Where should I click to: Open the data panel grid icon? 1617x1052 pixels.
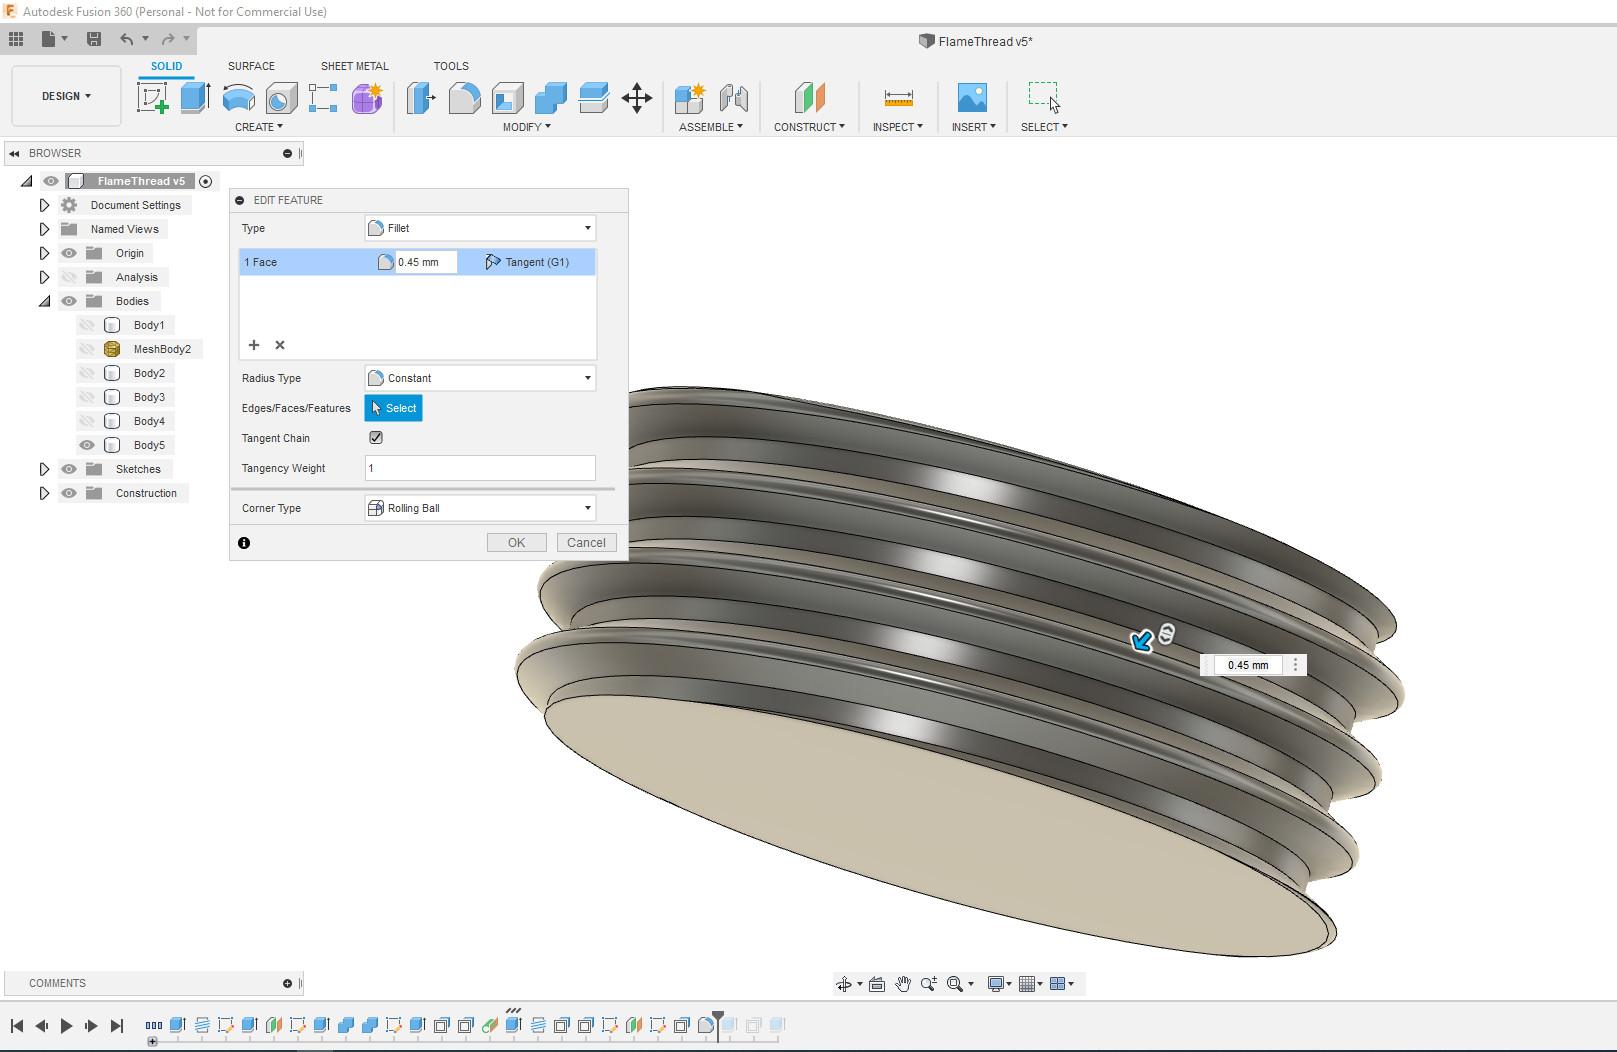(x=16, y=39)
